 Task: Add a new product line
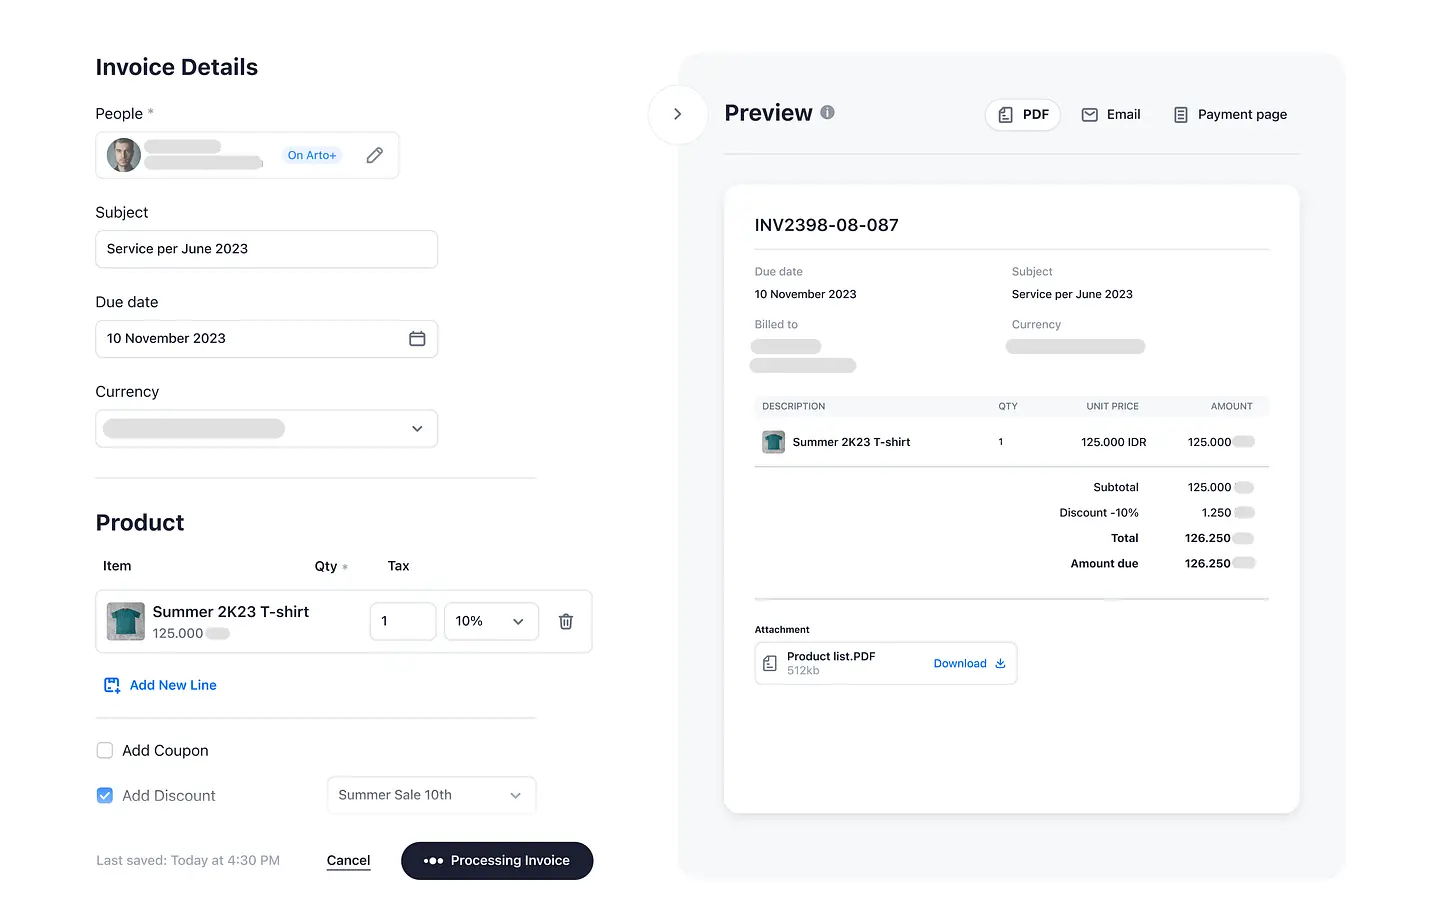(x=160, y=685)
